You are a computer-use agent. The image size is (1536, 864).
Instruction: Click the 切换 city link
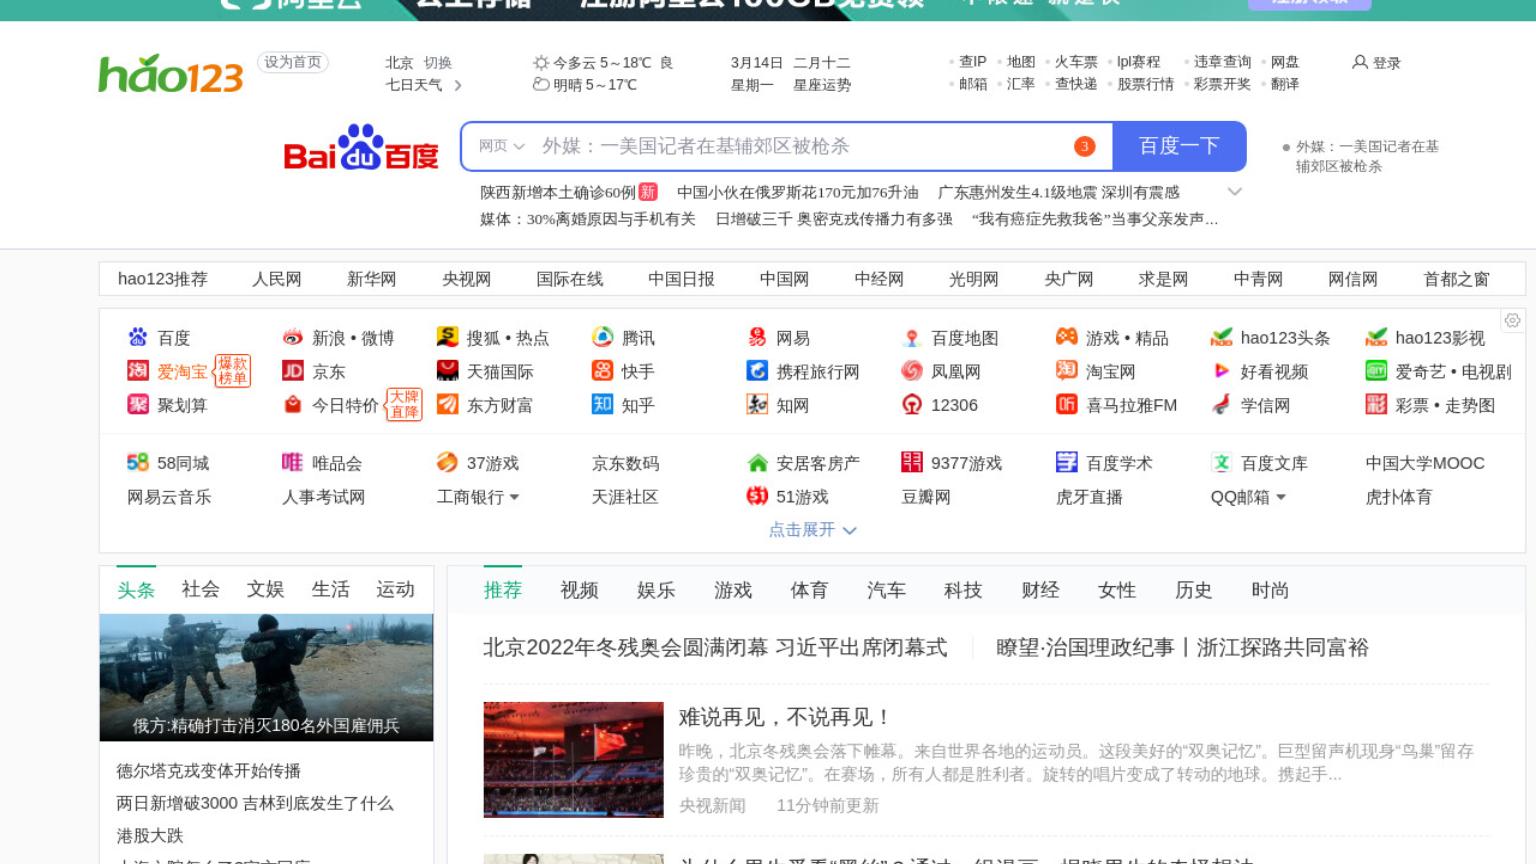[438, 62]
